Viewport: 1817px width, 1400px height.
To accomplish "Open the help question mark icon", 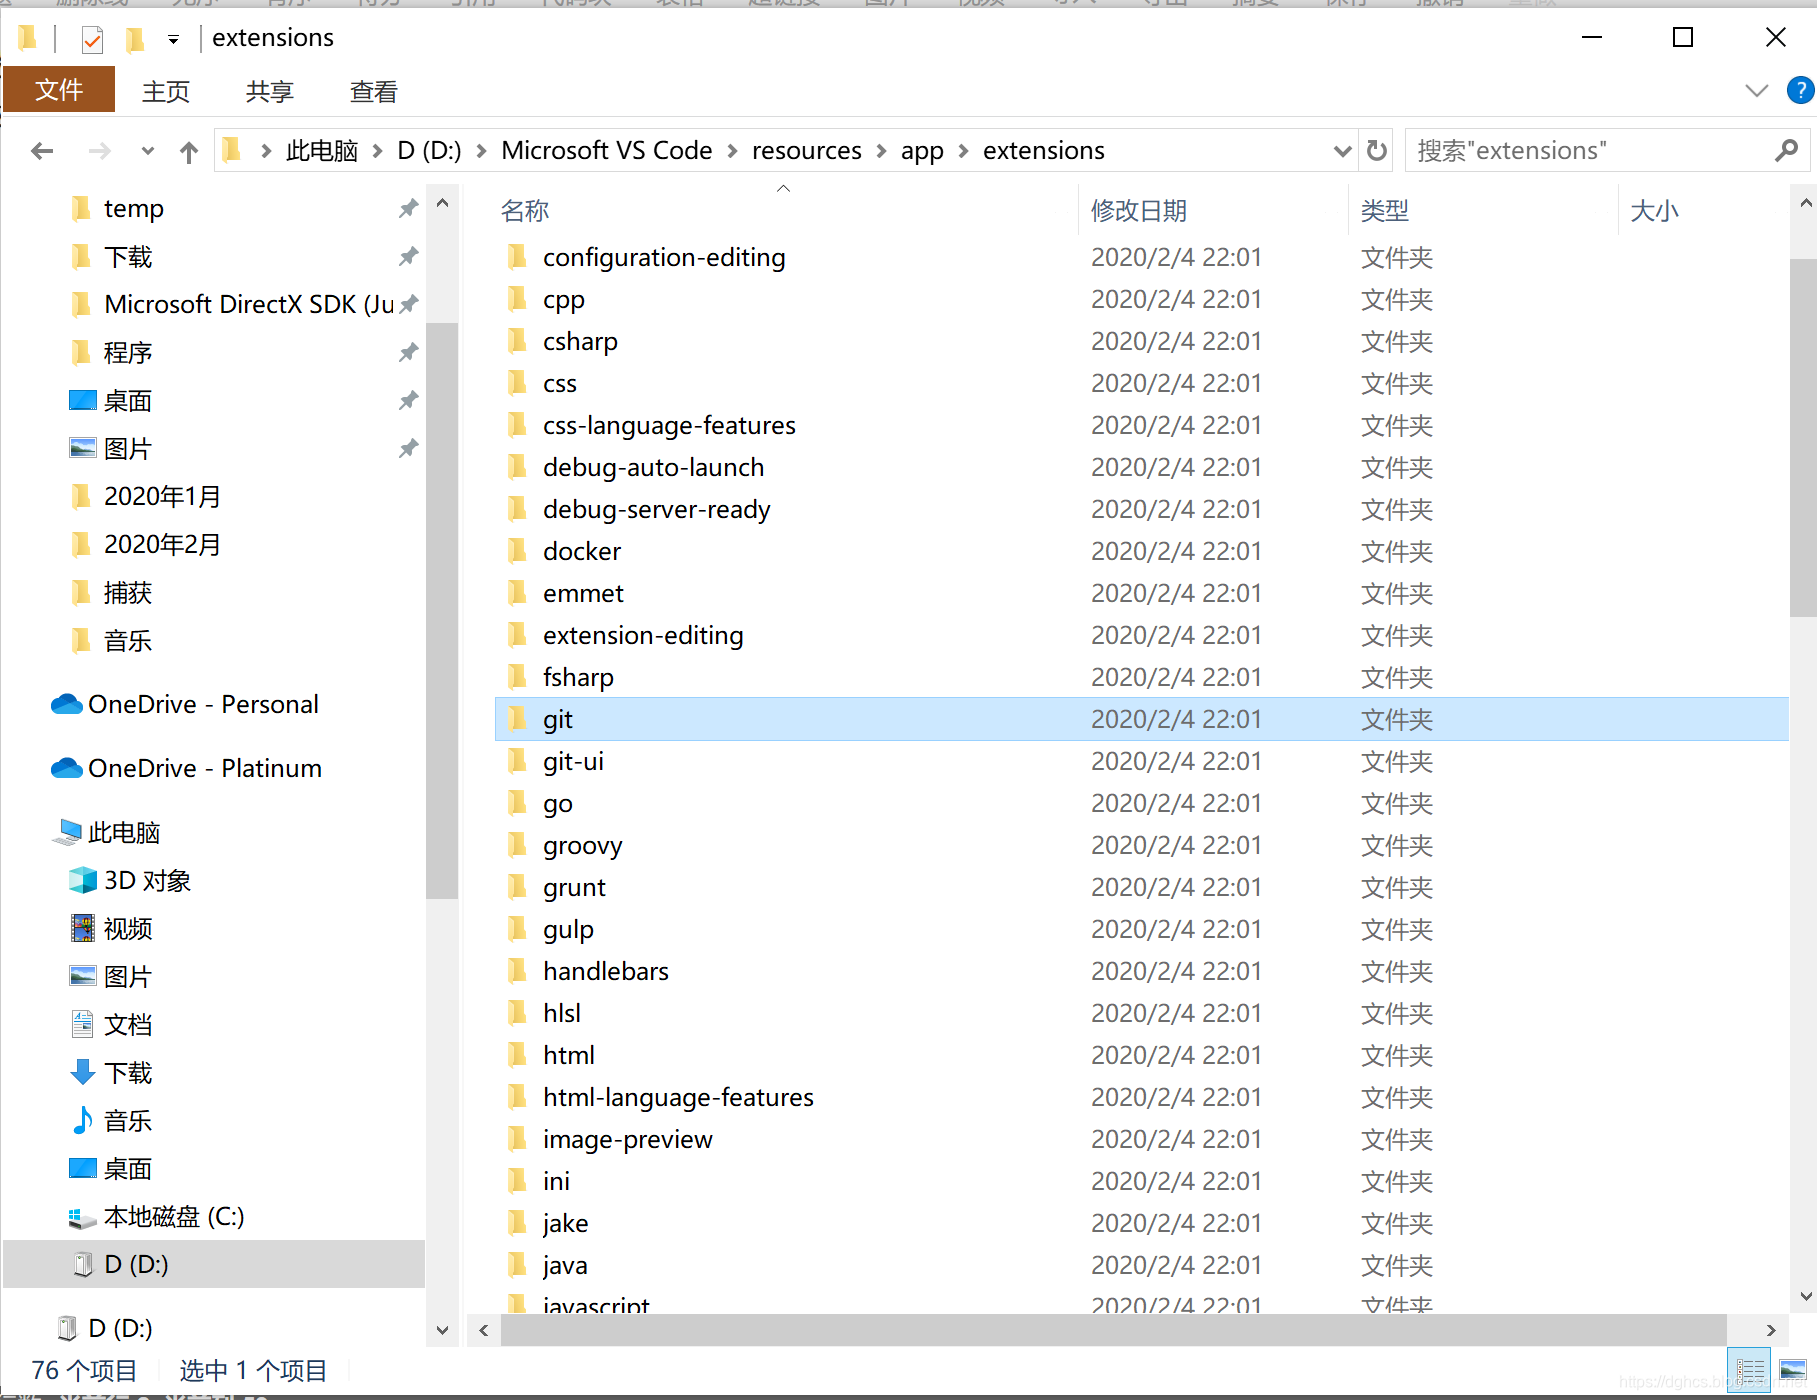I will [1800, 90].
